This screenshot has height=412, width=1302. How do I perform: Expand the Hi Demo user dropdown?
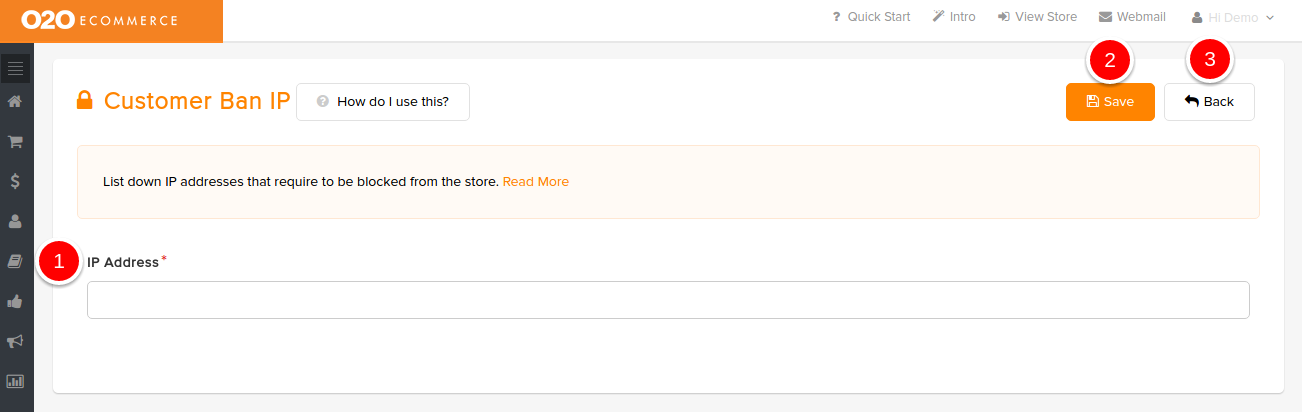pyautogui.click(x=1232, y=17)
